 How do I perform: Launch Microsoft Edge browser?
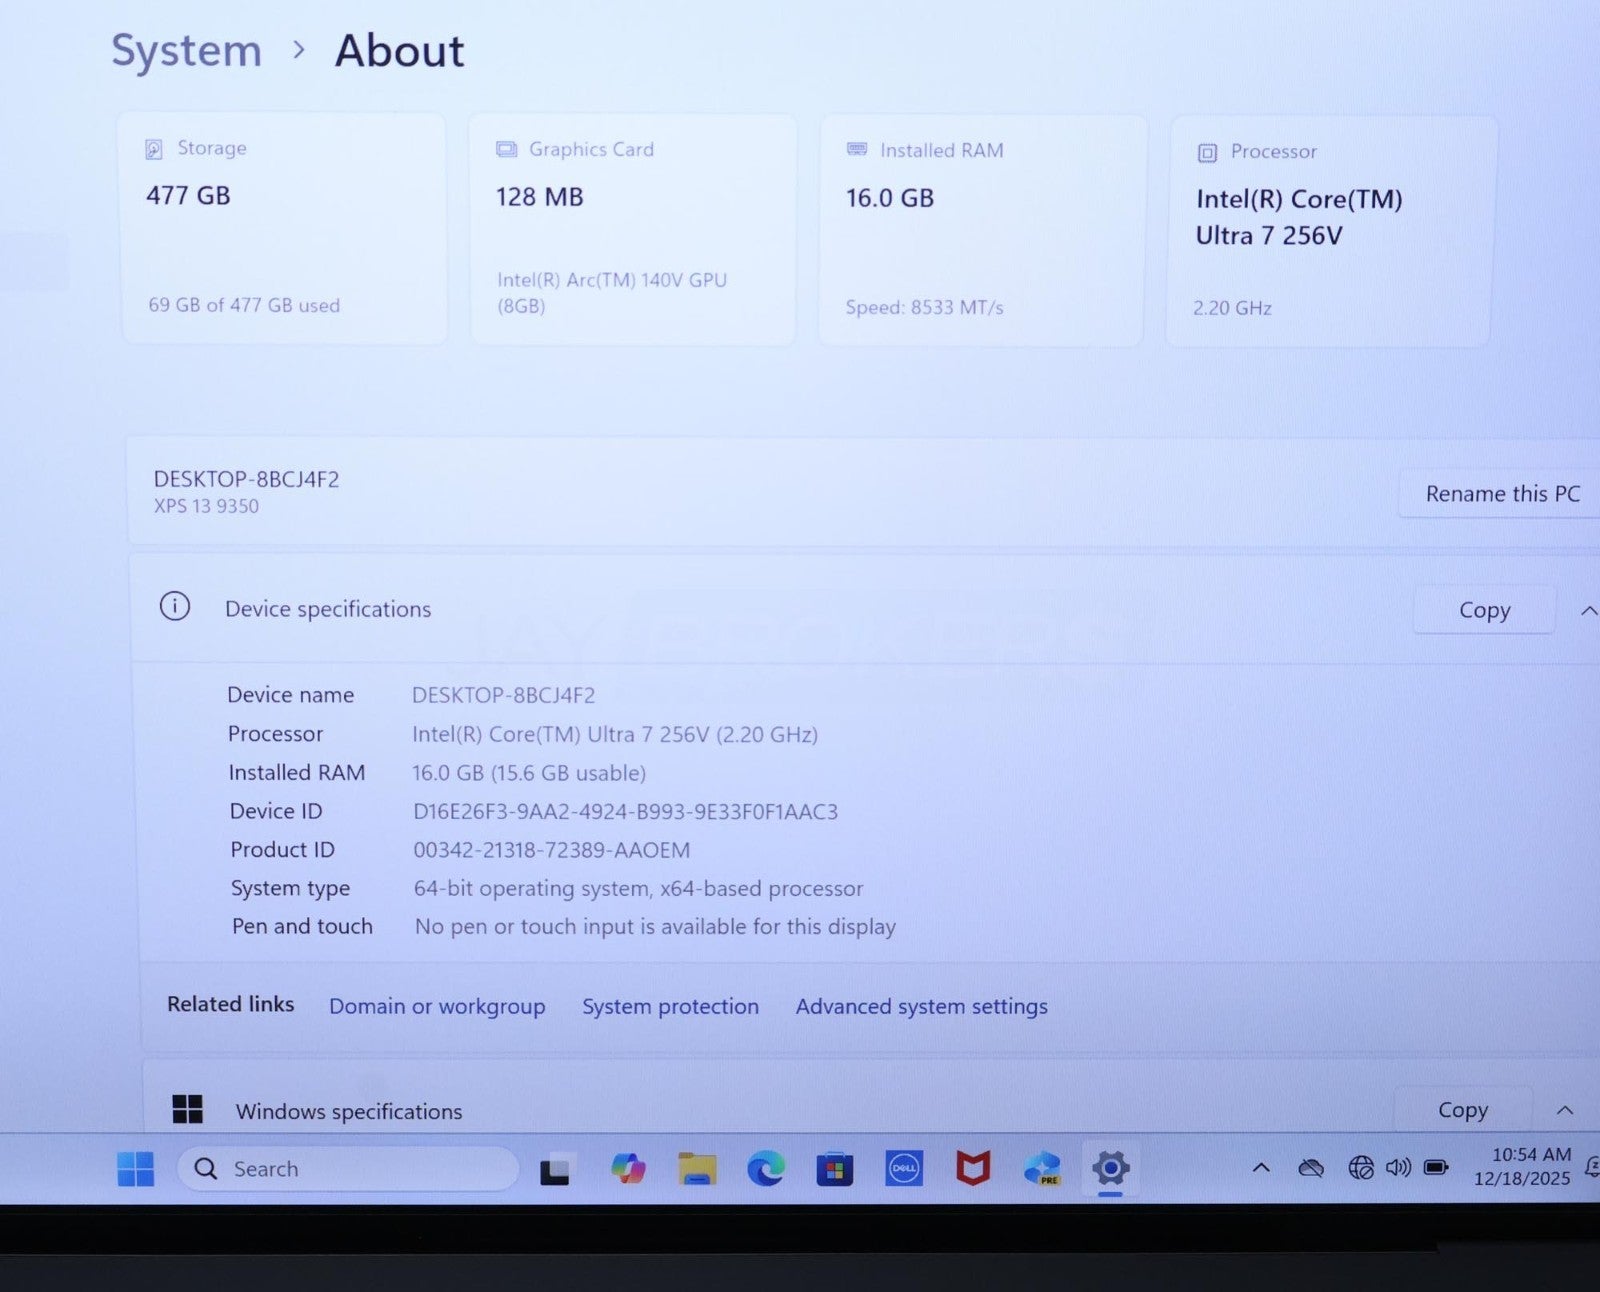pos(766,1168)
